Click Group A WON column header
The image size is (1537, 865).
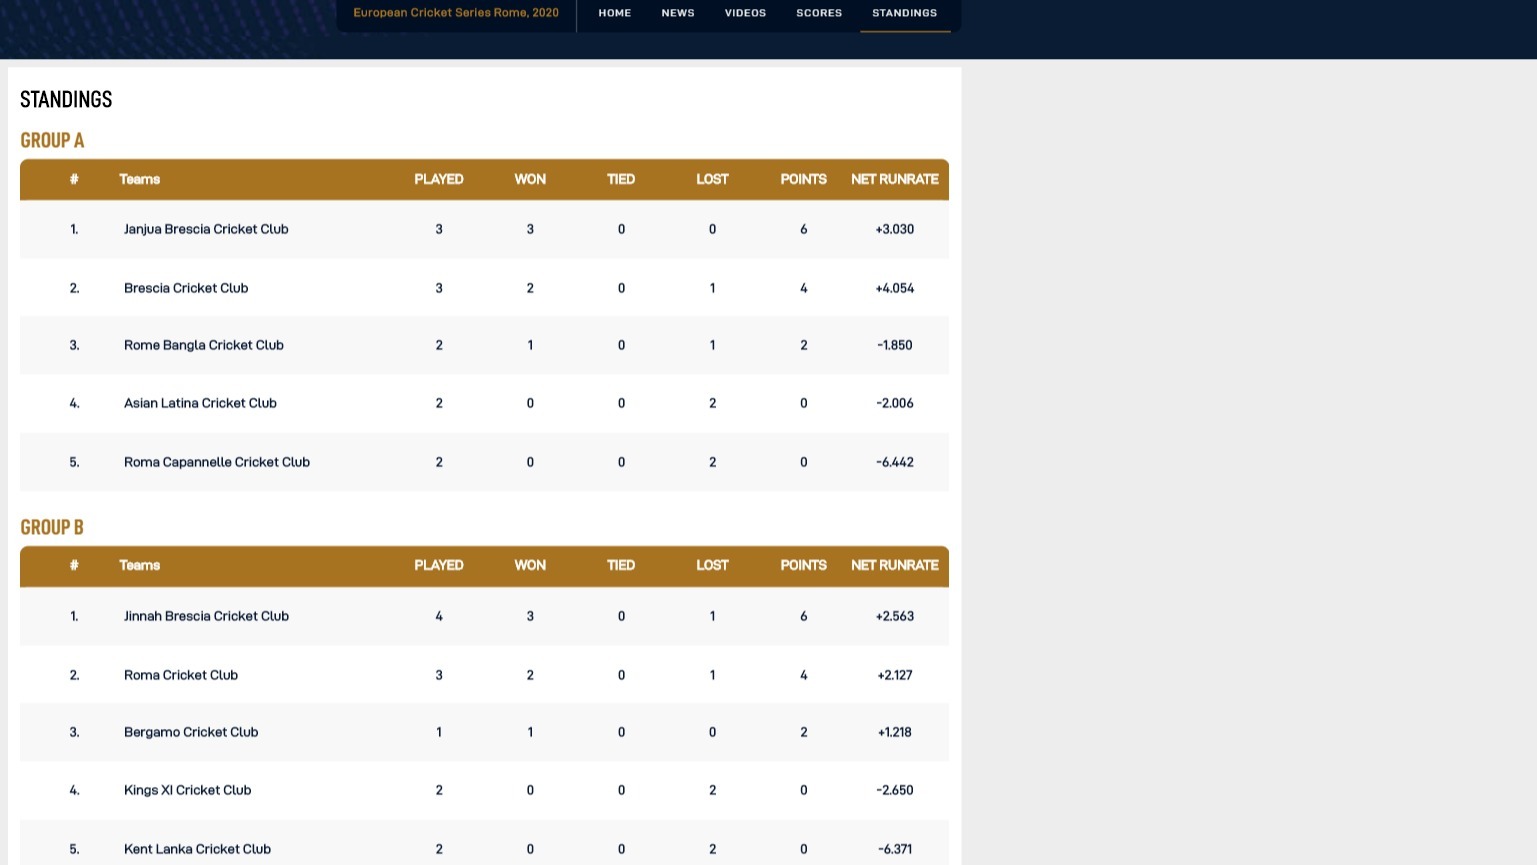[530, 179]
